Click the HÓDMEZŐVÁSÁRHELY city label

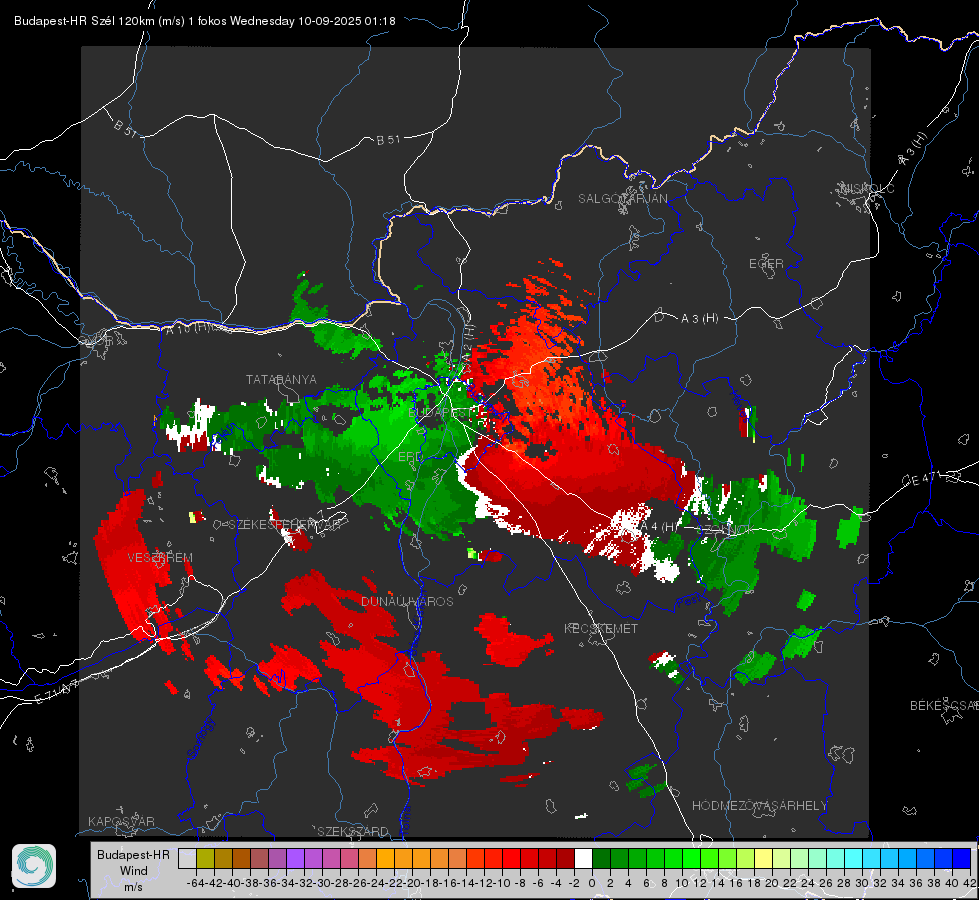(x=759, y=806)
